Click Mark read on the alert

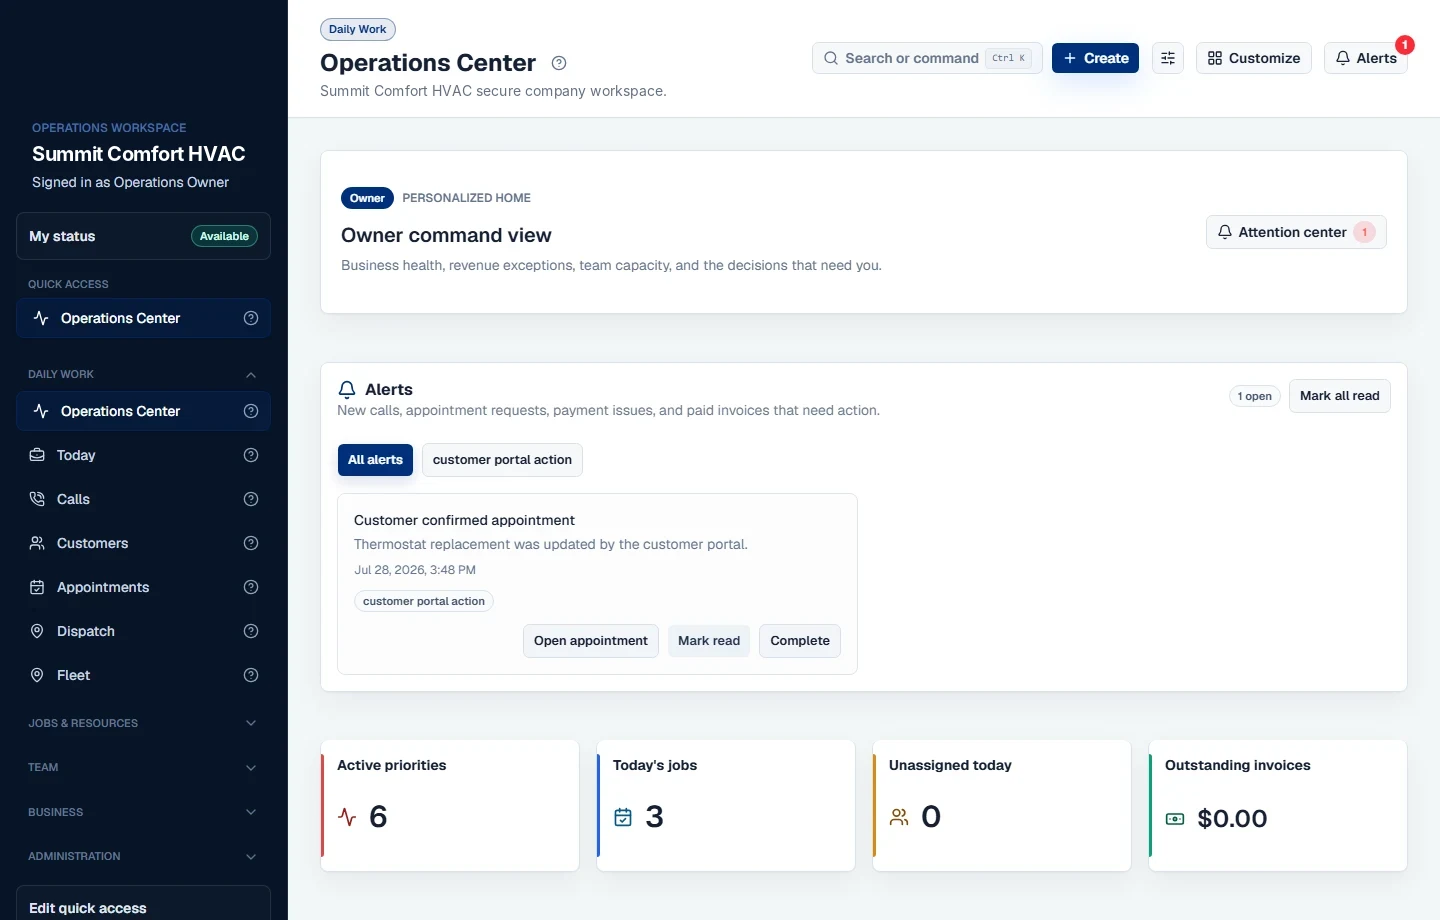coord(709,641)
